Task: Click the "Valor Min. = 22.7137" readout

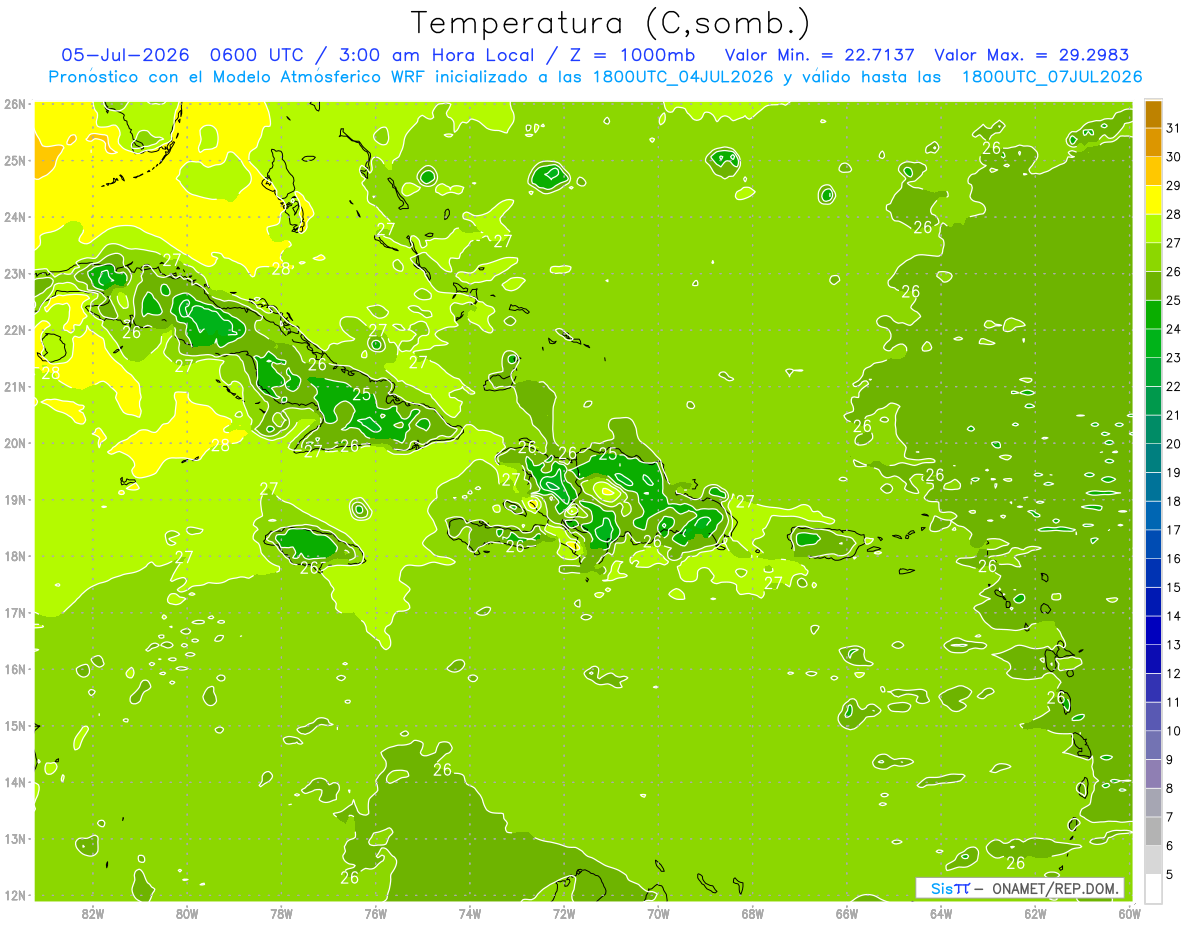Action: (819, 55)
